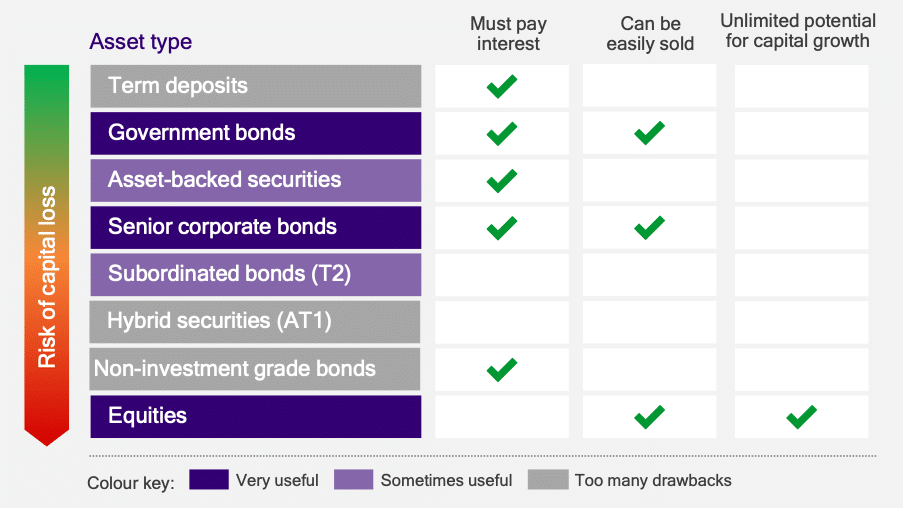Click the Must pay interest column header
903x508 pixels.
point(508,33)
